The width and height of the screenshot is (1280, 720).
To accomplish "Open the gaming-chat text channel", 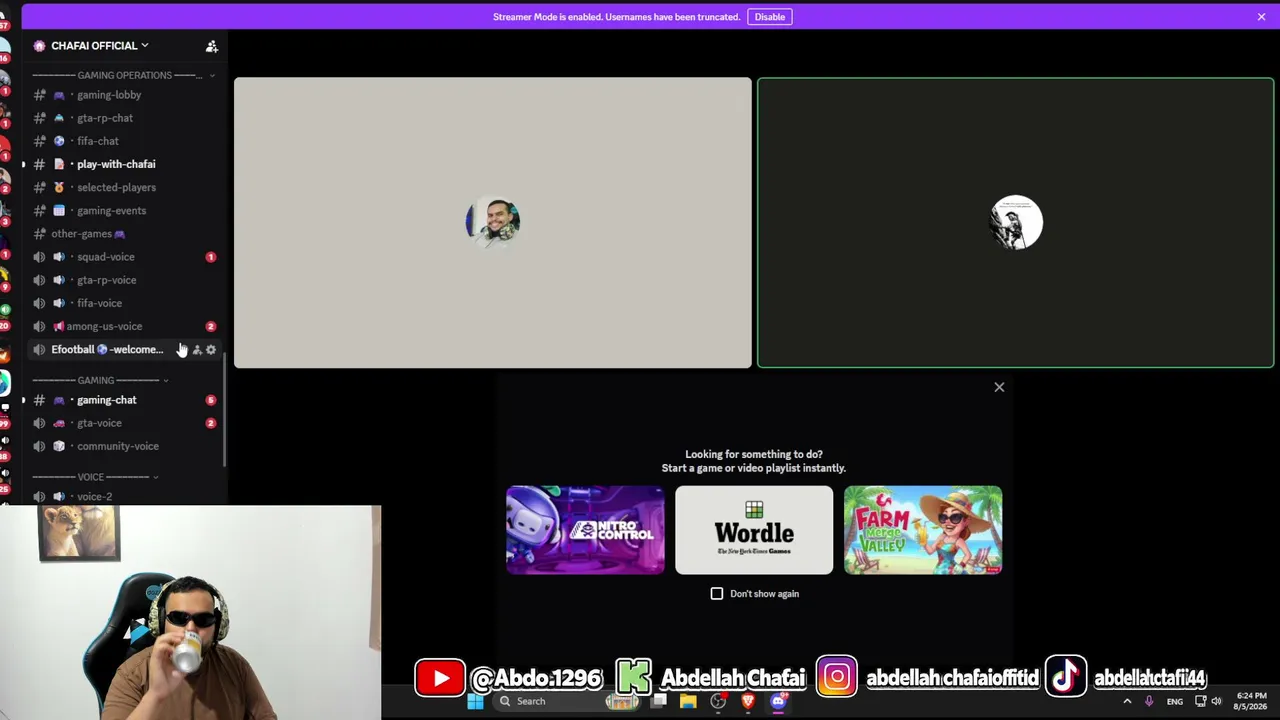I will click(125, 400).
